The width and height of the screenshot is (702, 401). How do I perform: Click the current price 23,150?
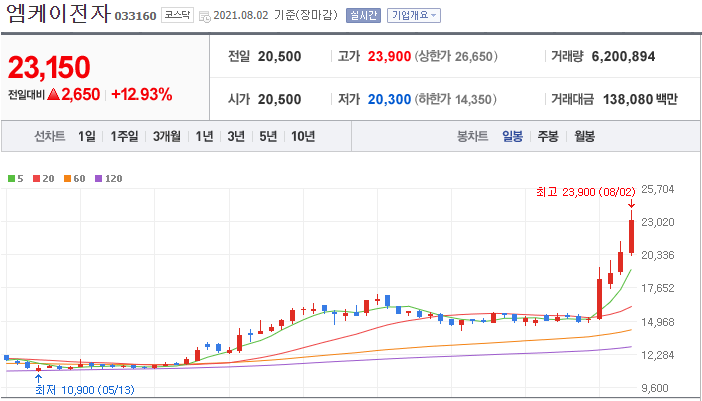49,68
